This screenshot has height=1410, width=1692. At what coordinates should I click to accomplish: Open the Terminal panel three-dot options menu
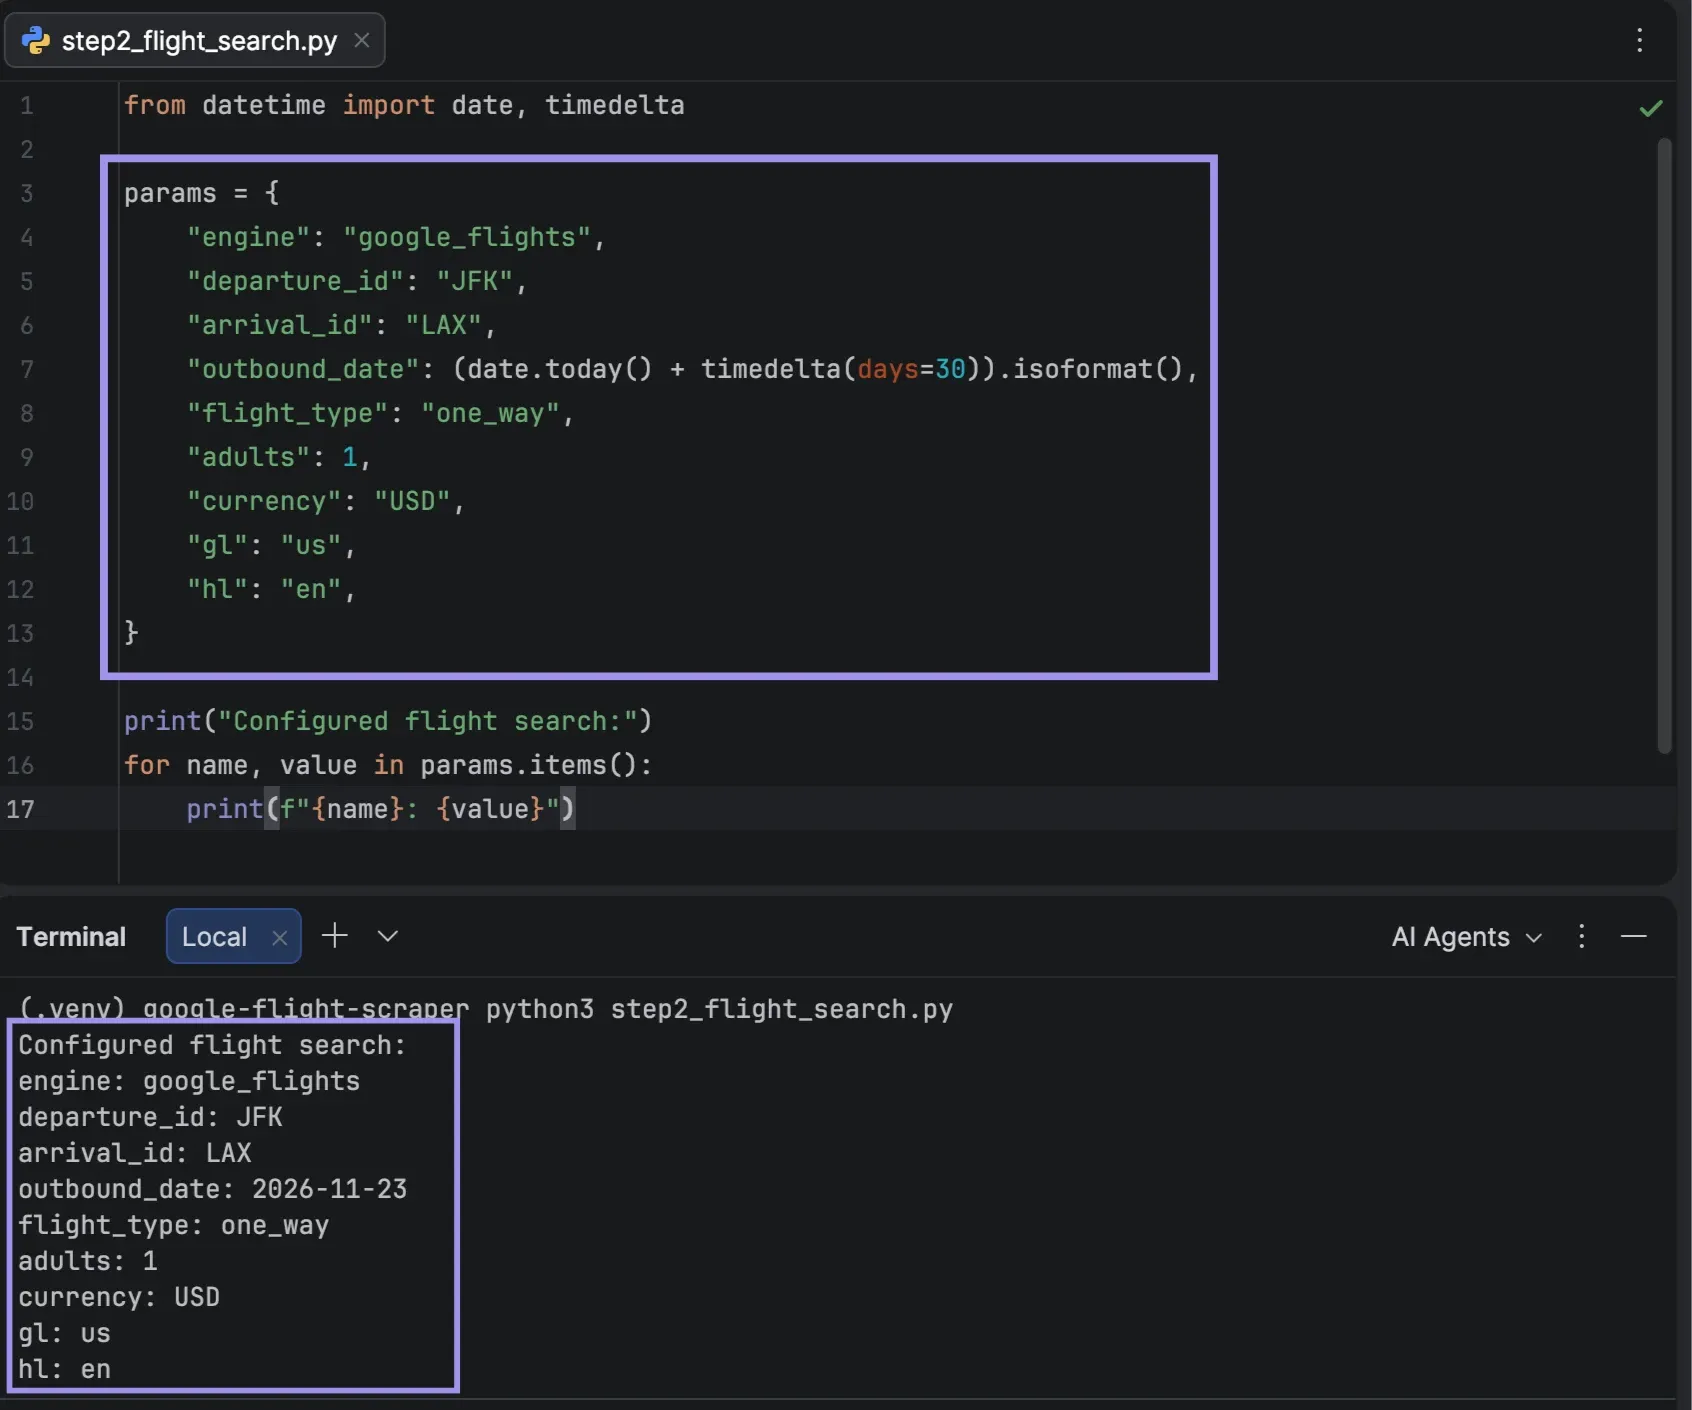coord(1581,936)
